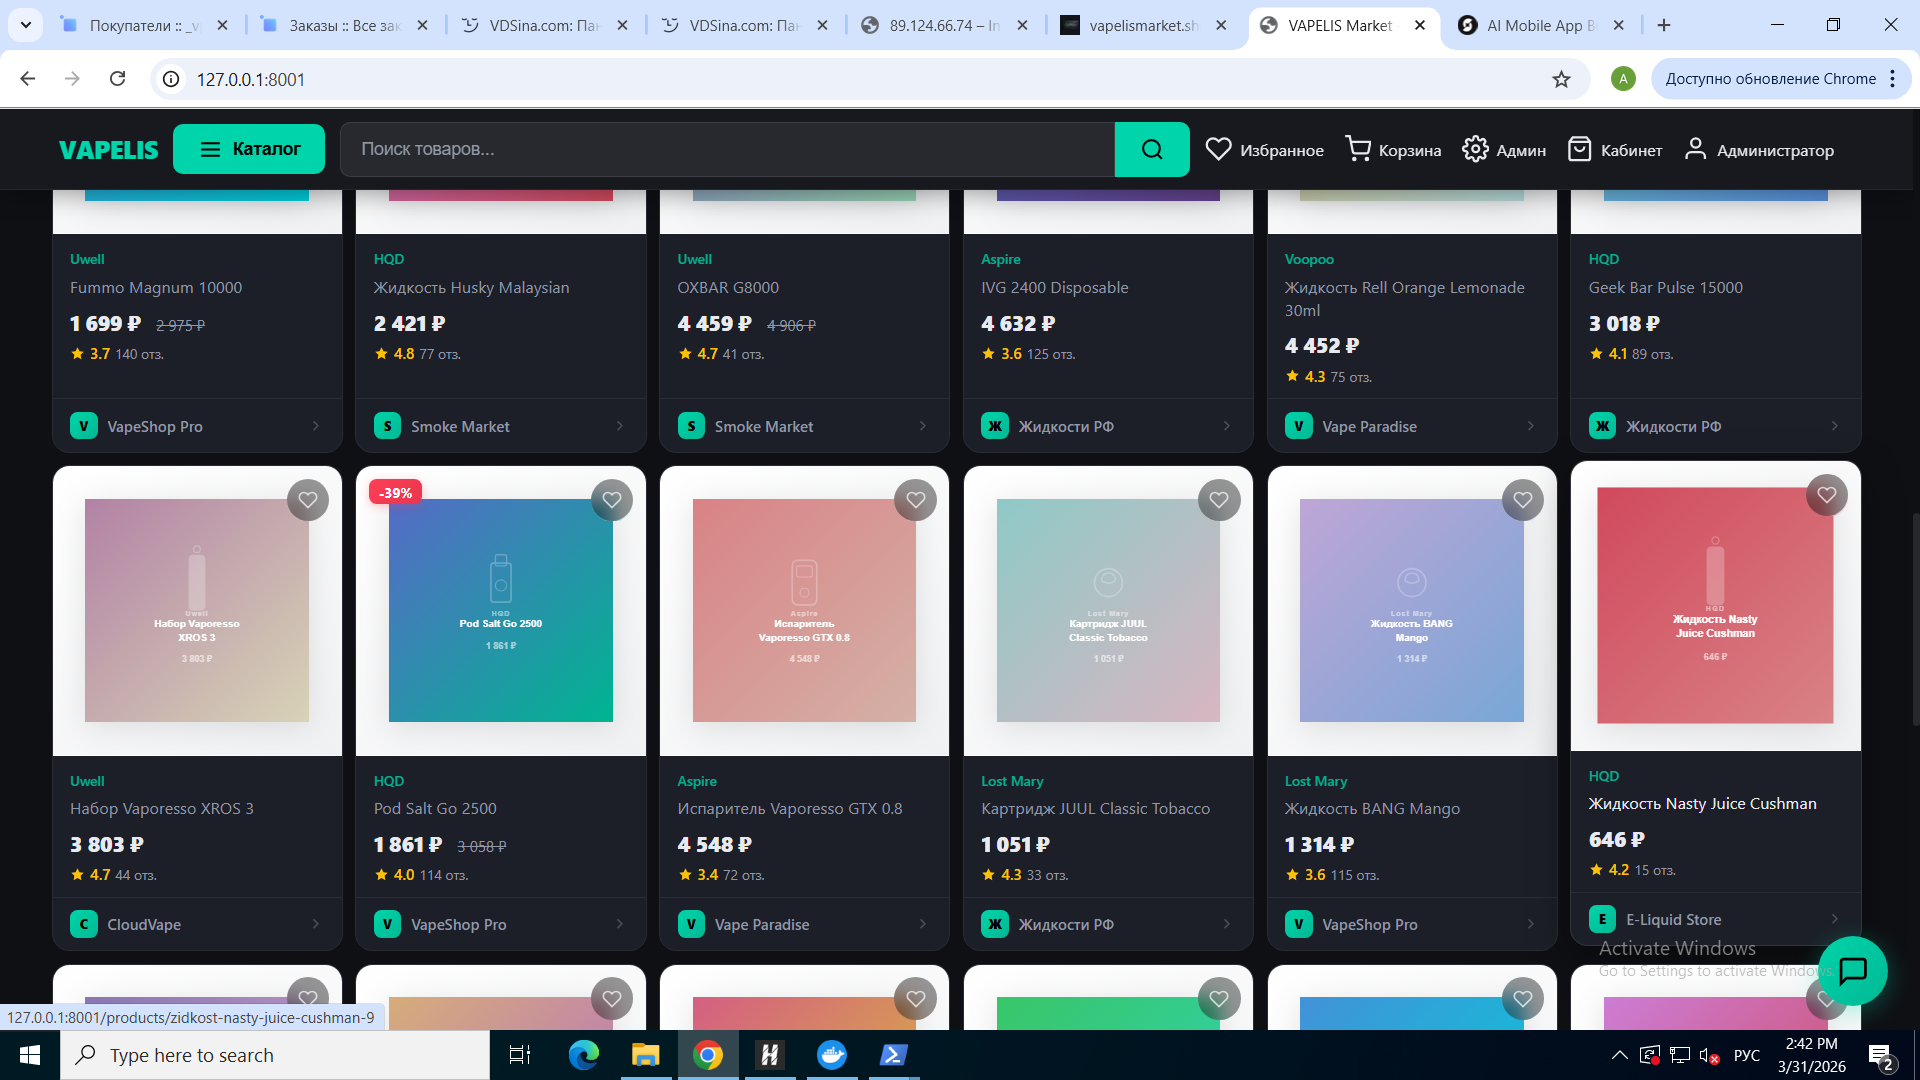Click the Uwell brand above OXBAR G8000
The image size is (1920, 1080).
point(694,259)
